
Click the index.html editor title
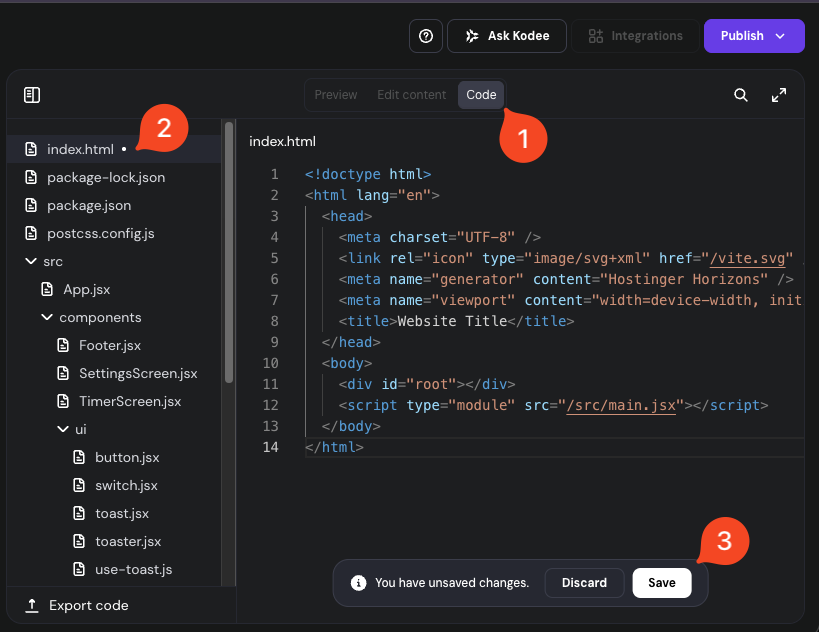point(283,142)
